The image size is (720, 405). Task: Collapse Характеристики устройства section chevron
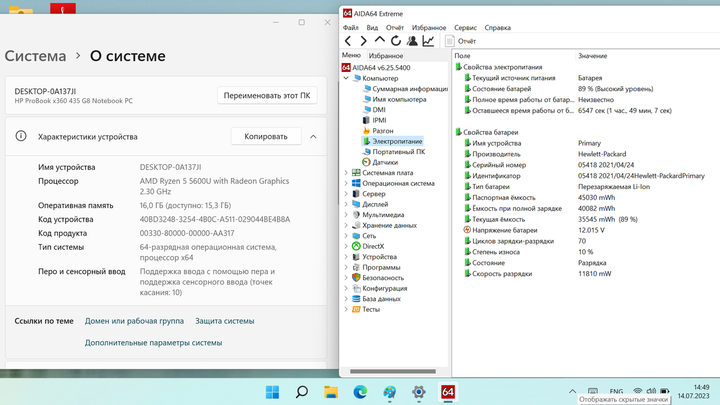(x=313, y=137)
